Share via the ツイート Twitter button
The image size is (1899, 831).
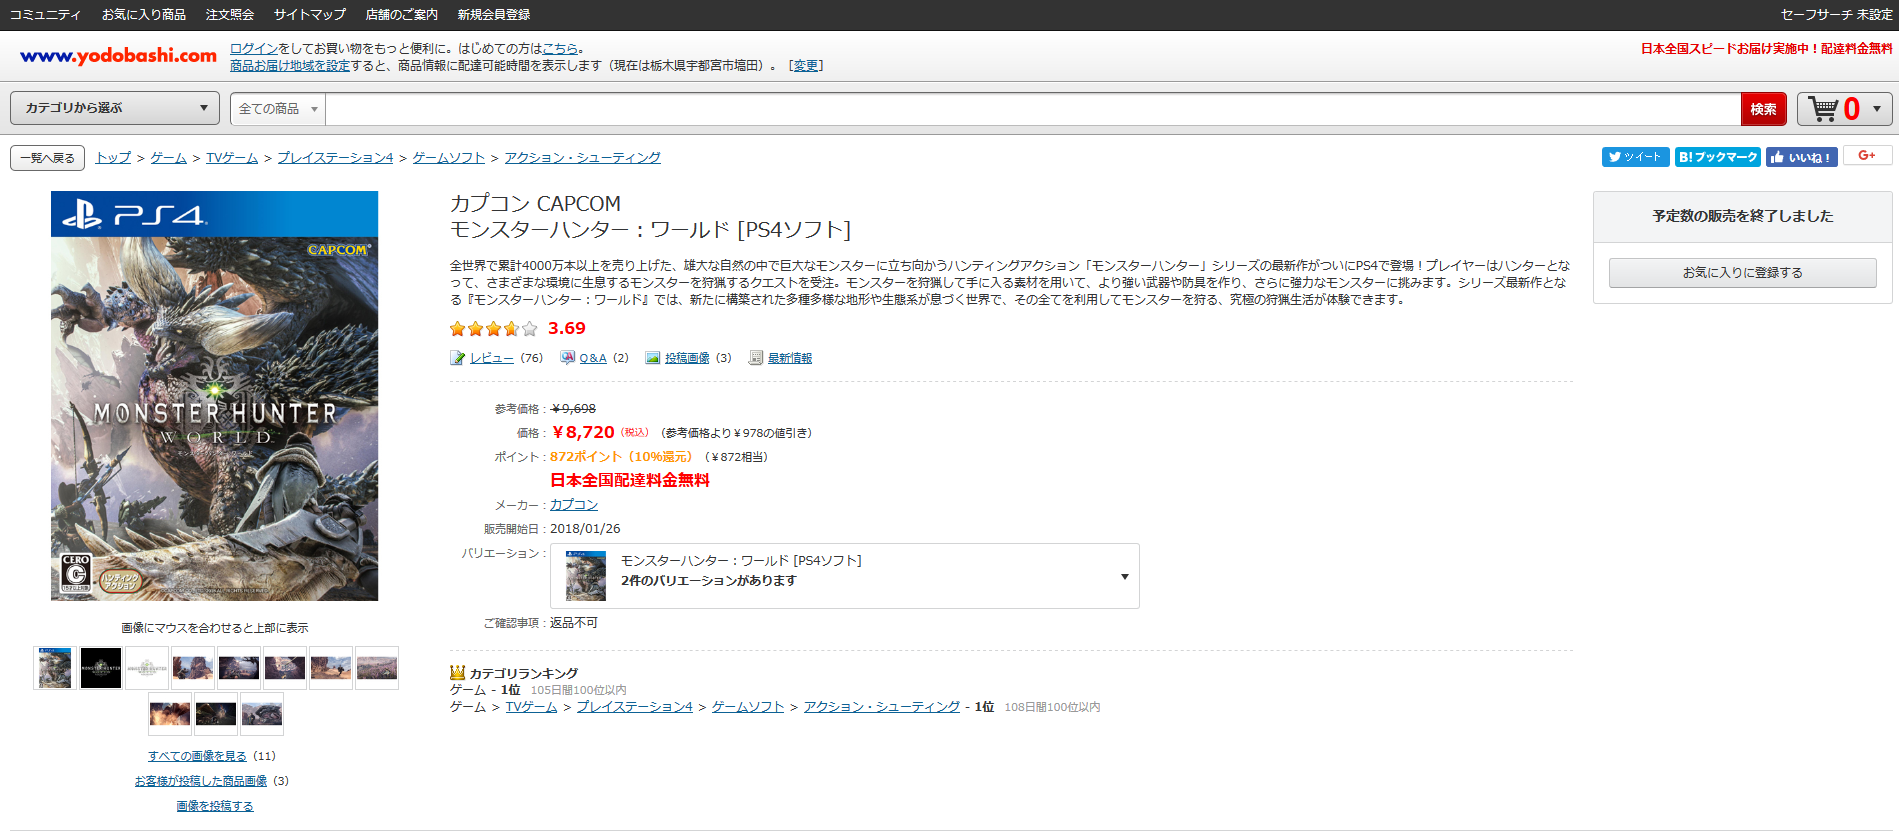[x=1635, y=157]
